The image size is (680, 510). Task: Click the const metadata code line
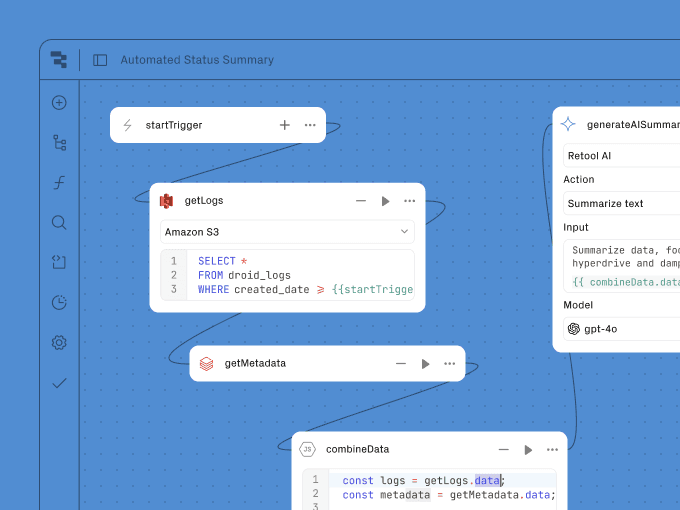pyautogui.click(x=449, y=495)
